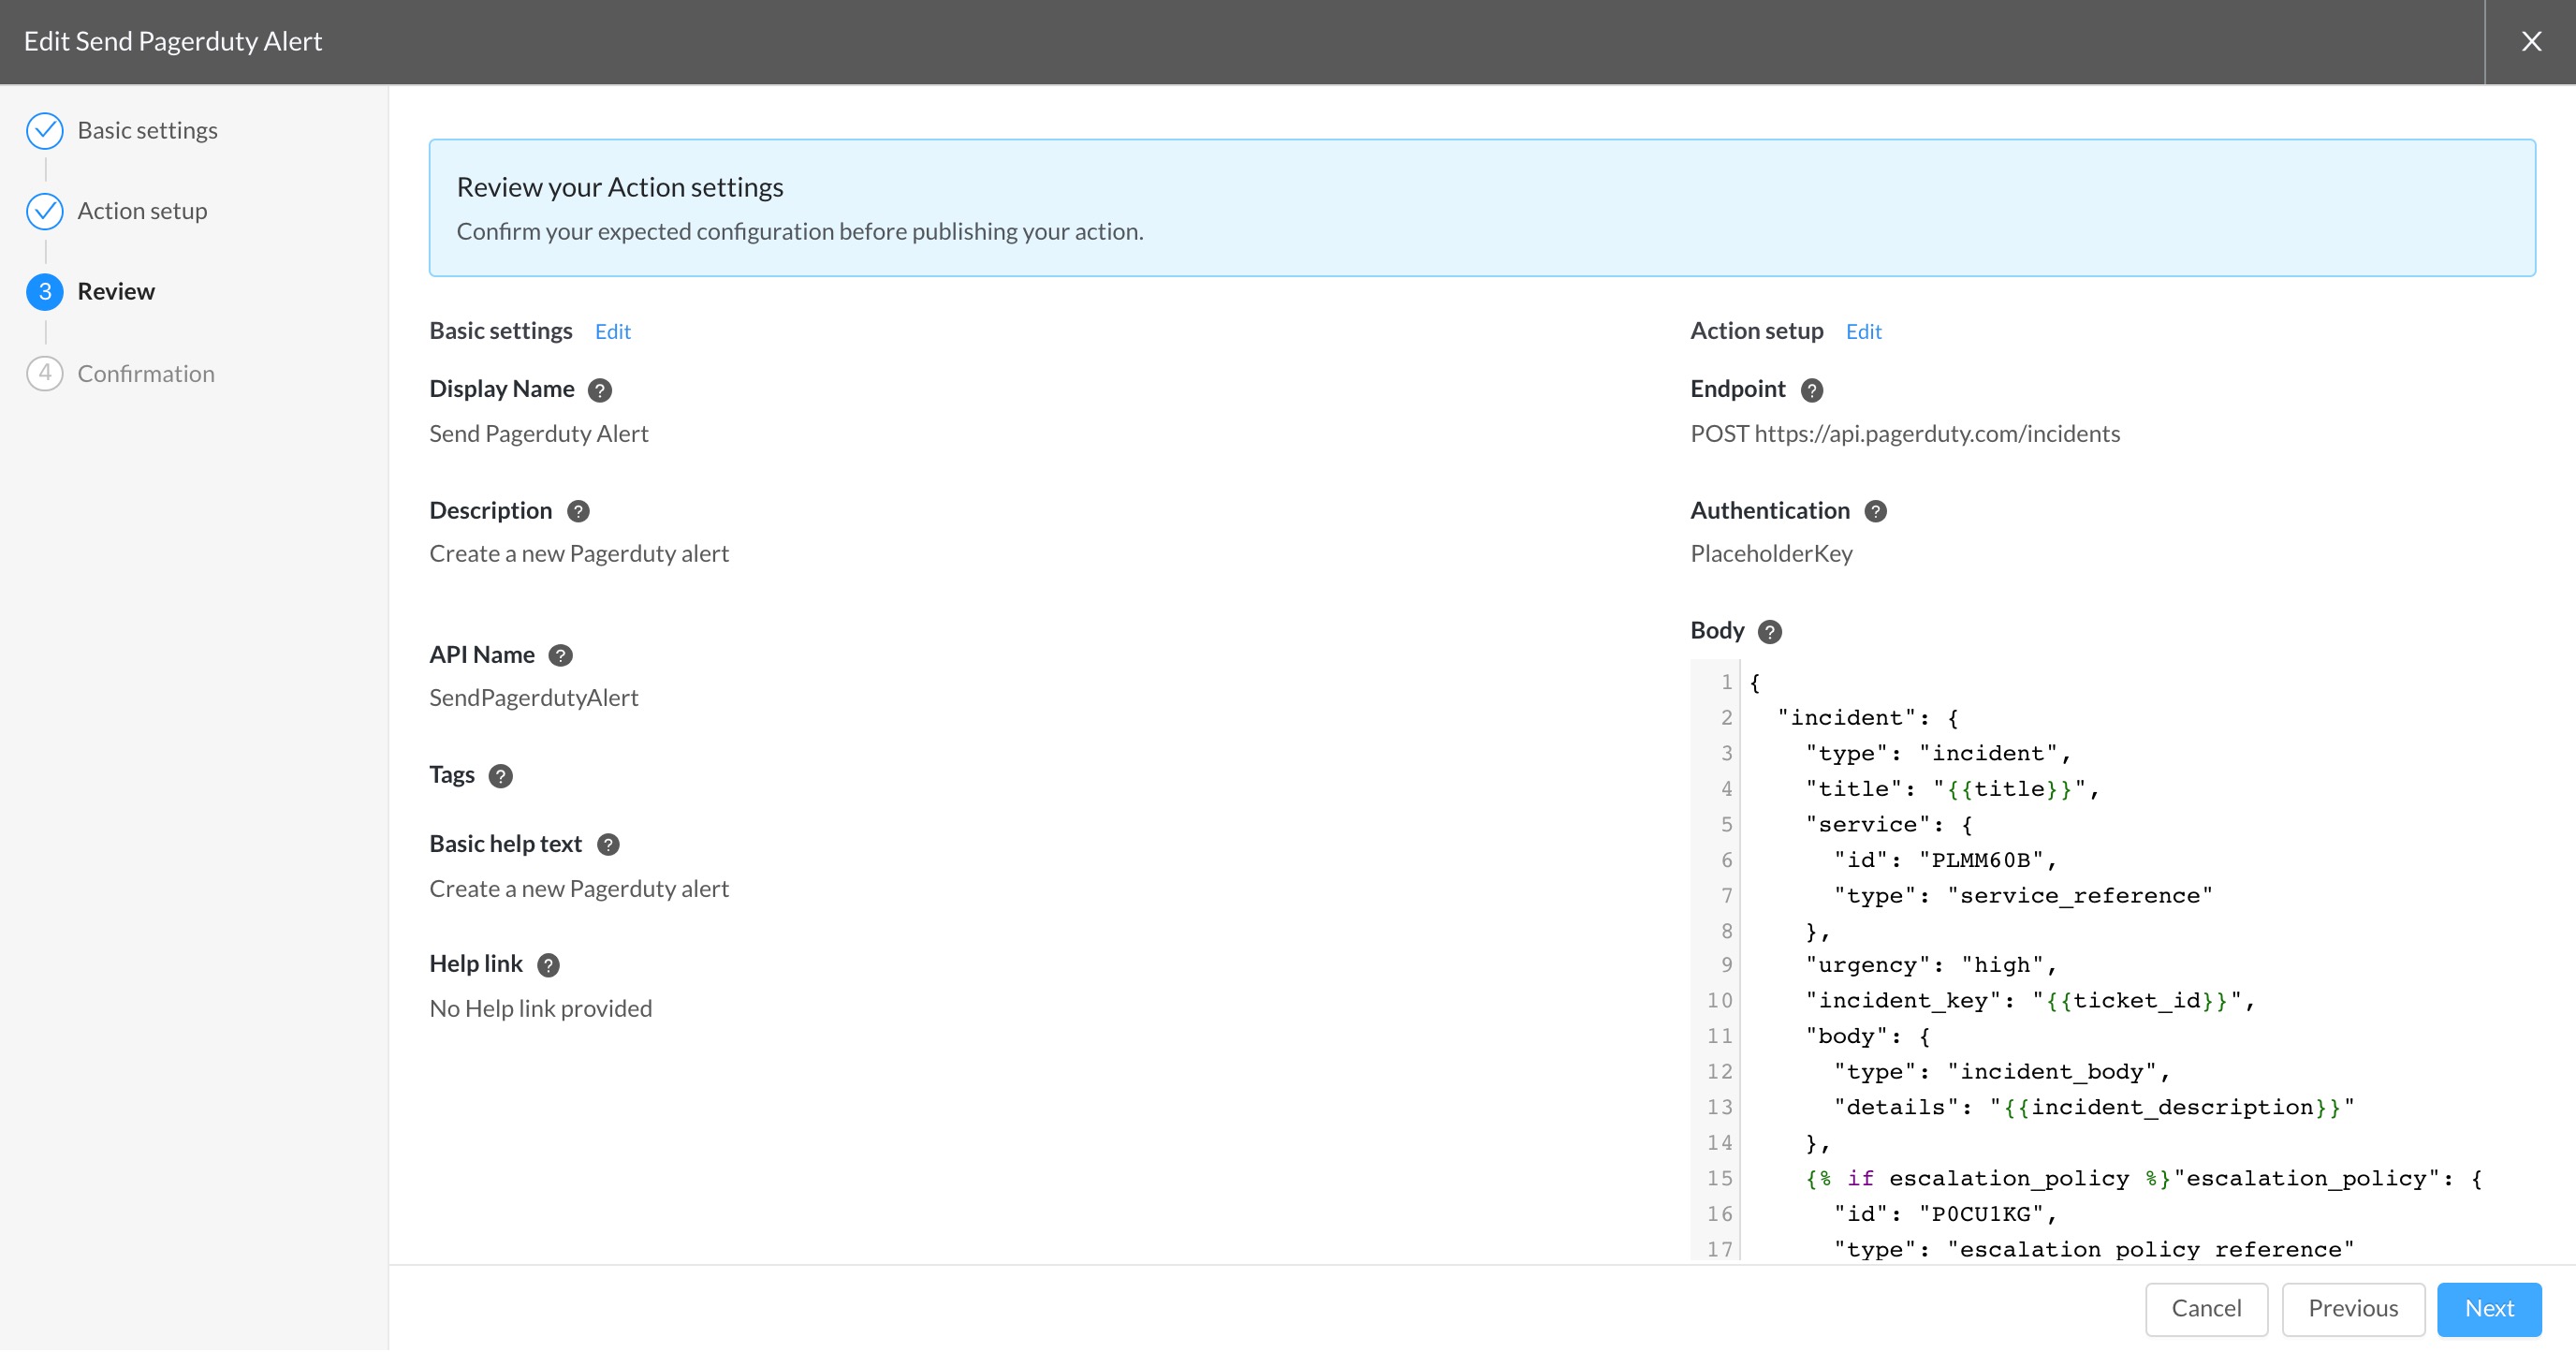Image resolution: width=2576 pixels, height=1352 pixels.
Task: Click body line 9 urgency high
Action: coord(1931,965)
